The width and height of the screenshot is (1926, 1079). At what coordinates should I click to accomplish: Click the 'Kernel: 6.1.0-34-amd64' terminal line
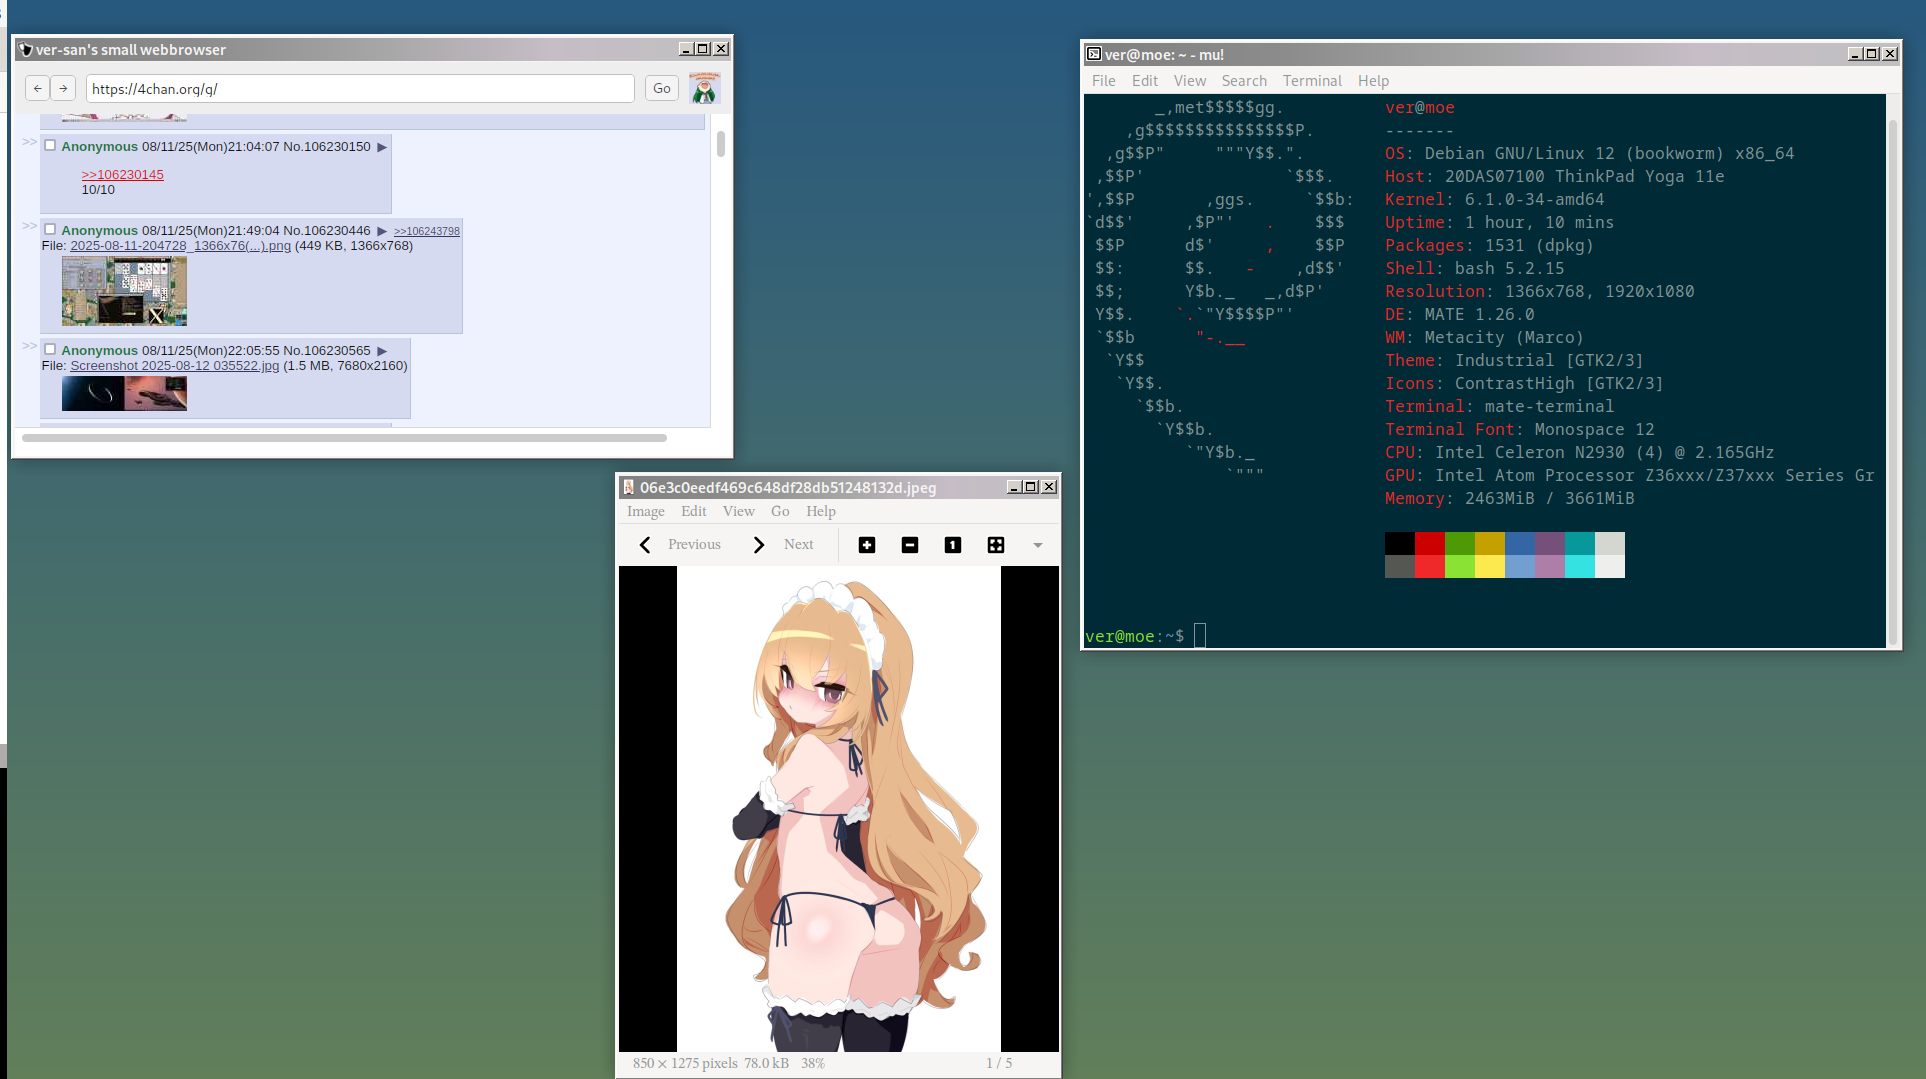coord(1495,199)
